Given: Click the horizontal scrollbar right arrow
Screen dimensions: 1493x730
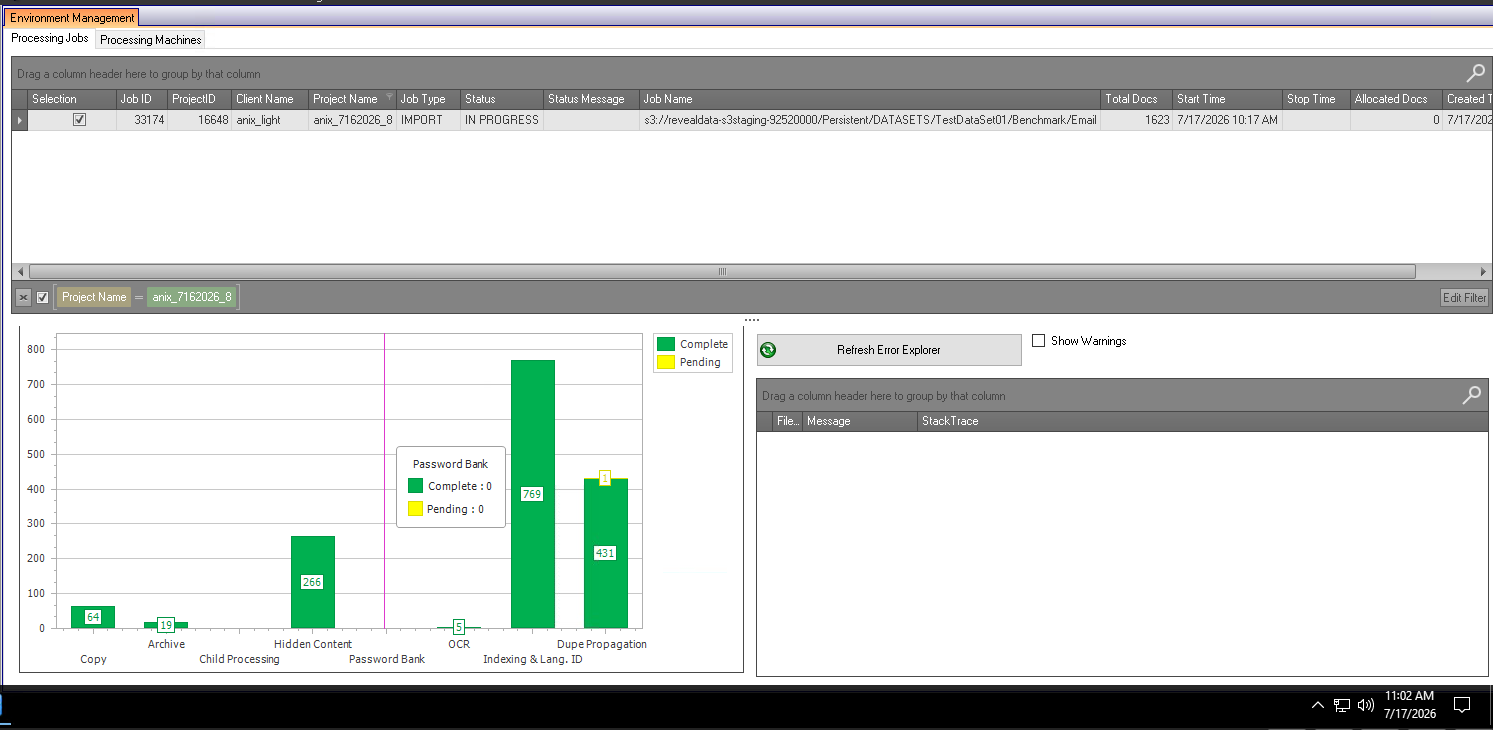Looking at the screenshot, I should 1482,271.
